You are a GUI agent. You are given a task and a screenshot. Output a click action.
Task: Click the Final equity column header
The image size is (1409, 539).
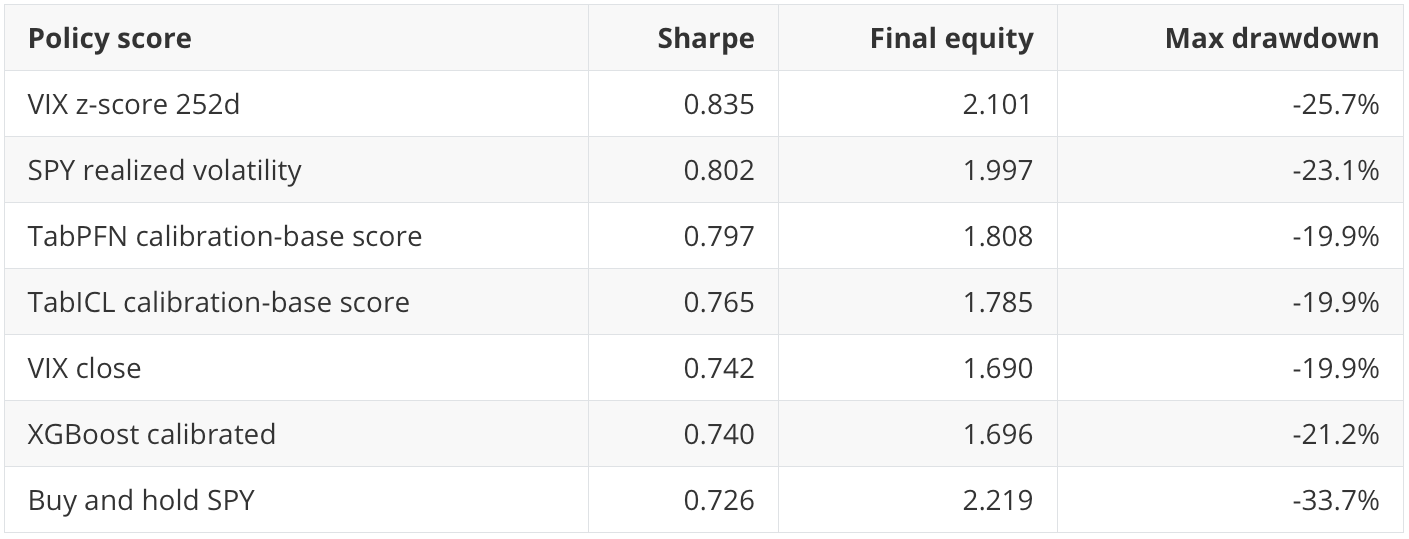(951, 39)
